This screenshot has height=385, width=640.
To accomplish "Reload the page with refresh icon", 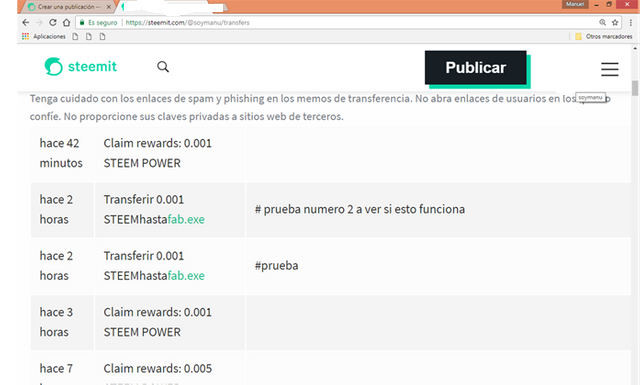I will click(53, 22).
